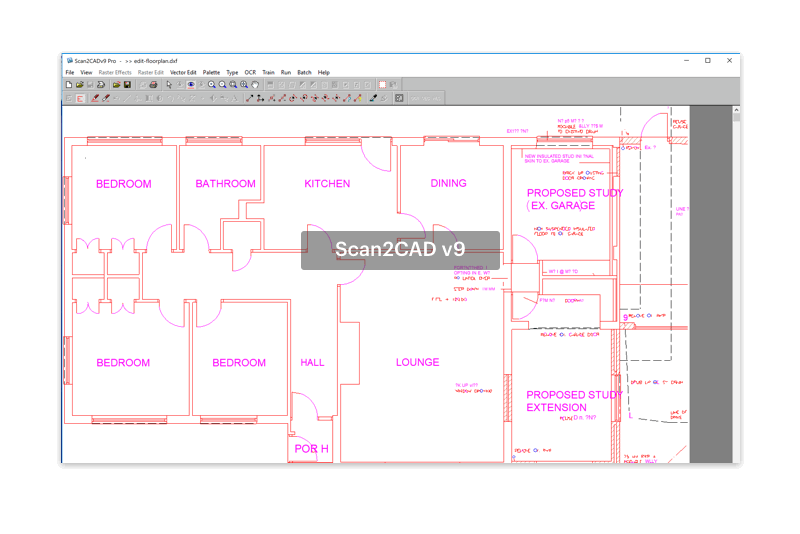Select the arrow pointer tool

point(169,85)
